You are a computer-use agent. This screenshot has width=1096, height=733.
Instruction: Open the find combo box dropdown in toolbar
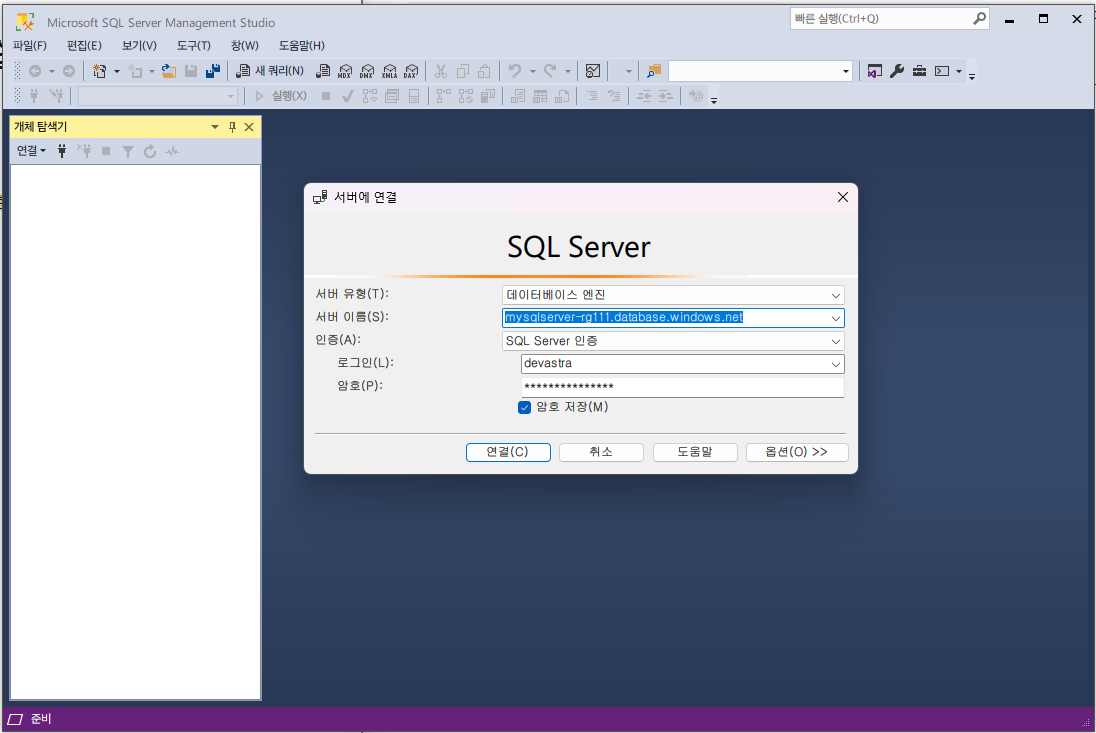point(845,71)
